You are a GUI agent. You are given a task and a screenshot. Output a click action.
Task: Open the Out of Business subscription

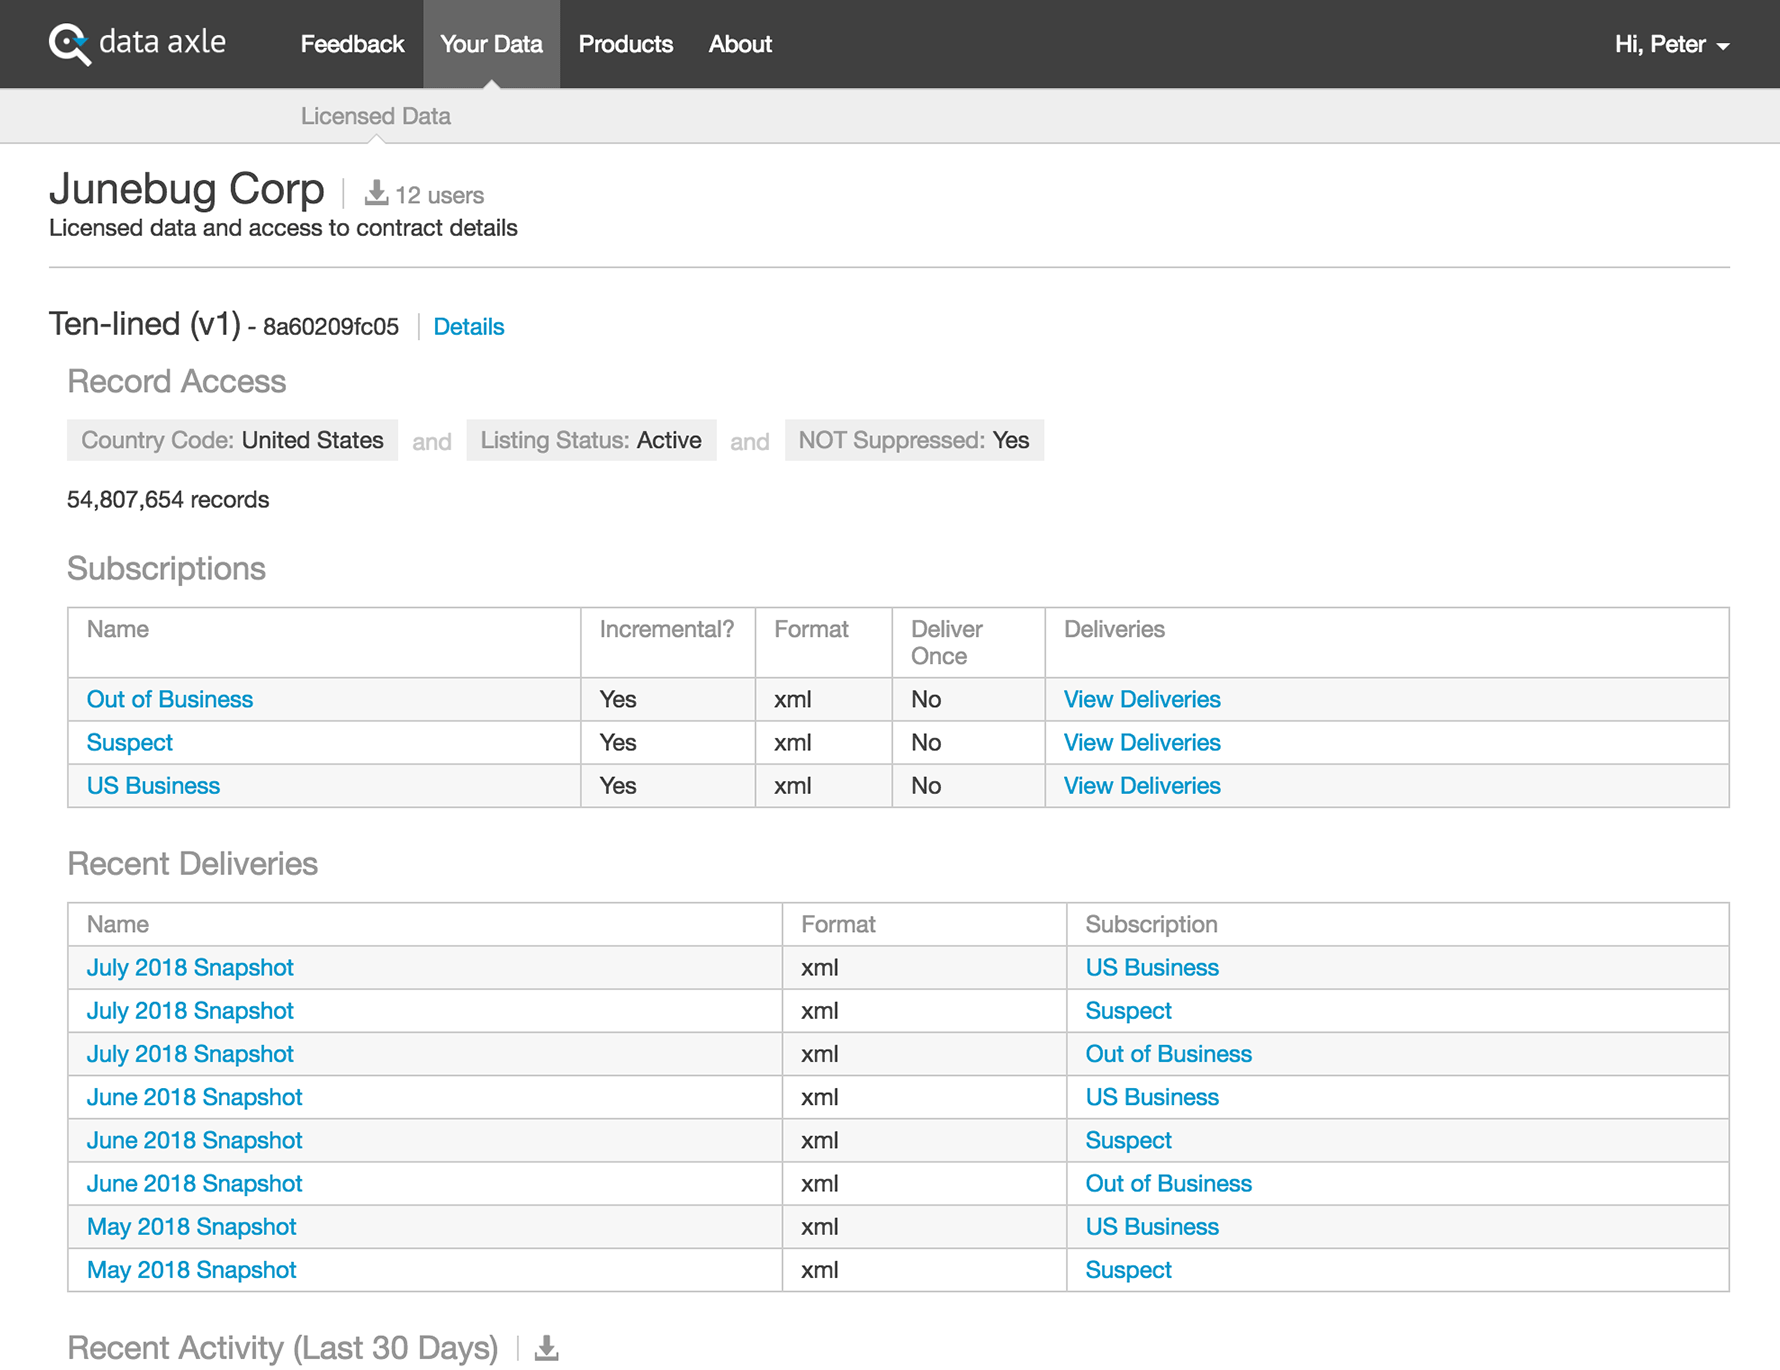pyautogui.click(x=169, y=699)
